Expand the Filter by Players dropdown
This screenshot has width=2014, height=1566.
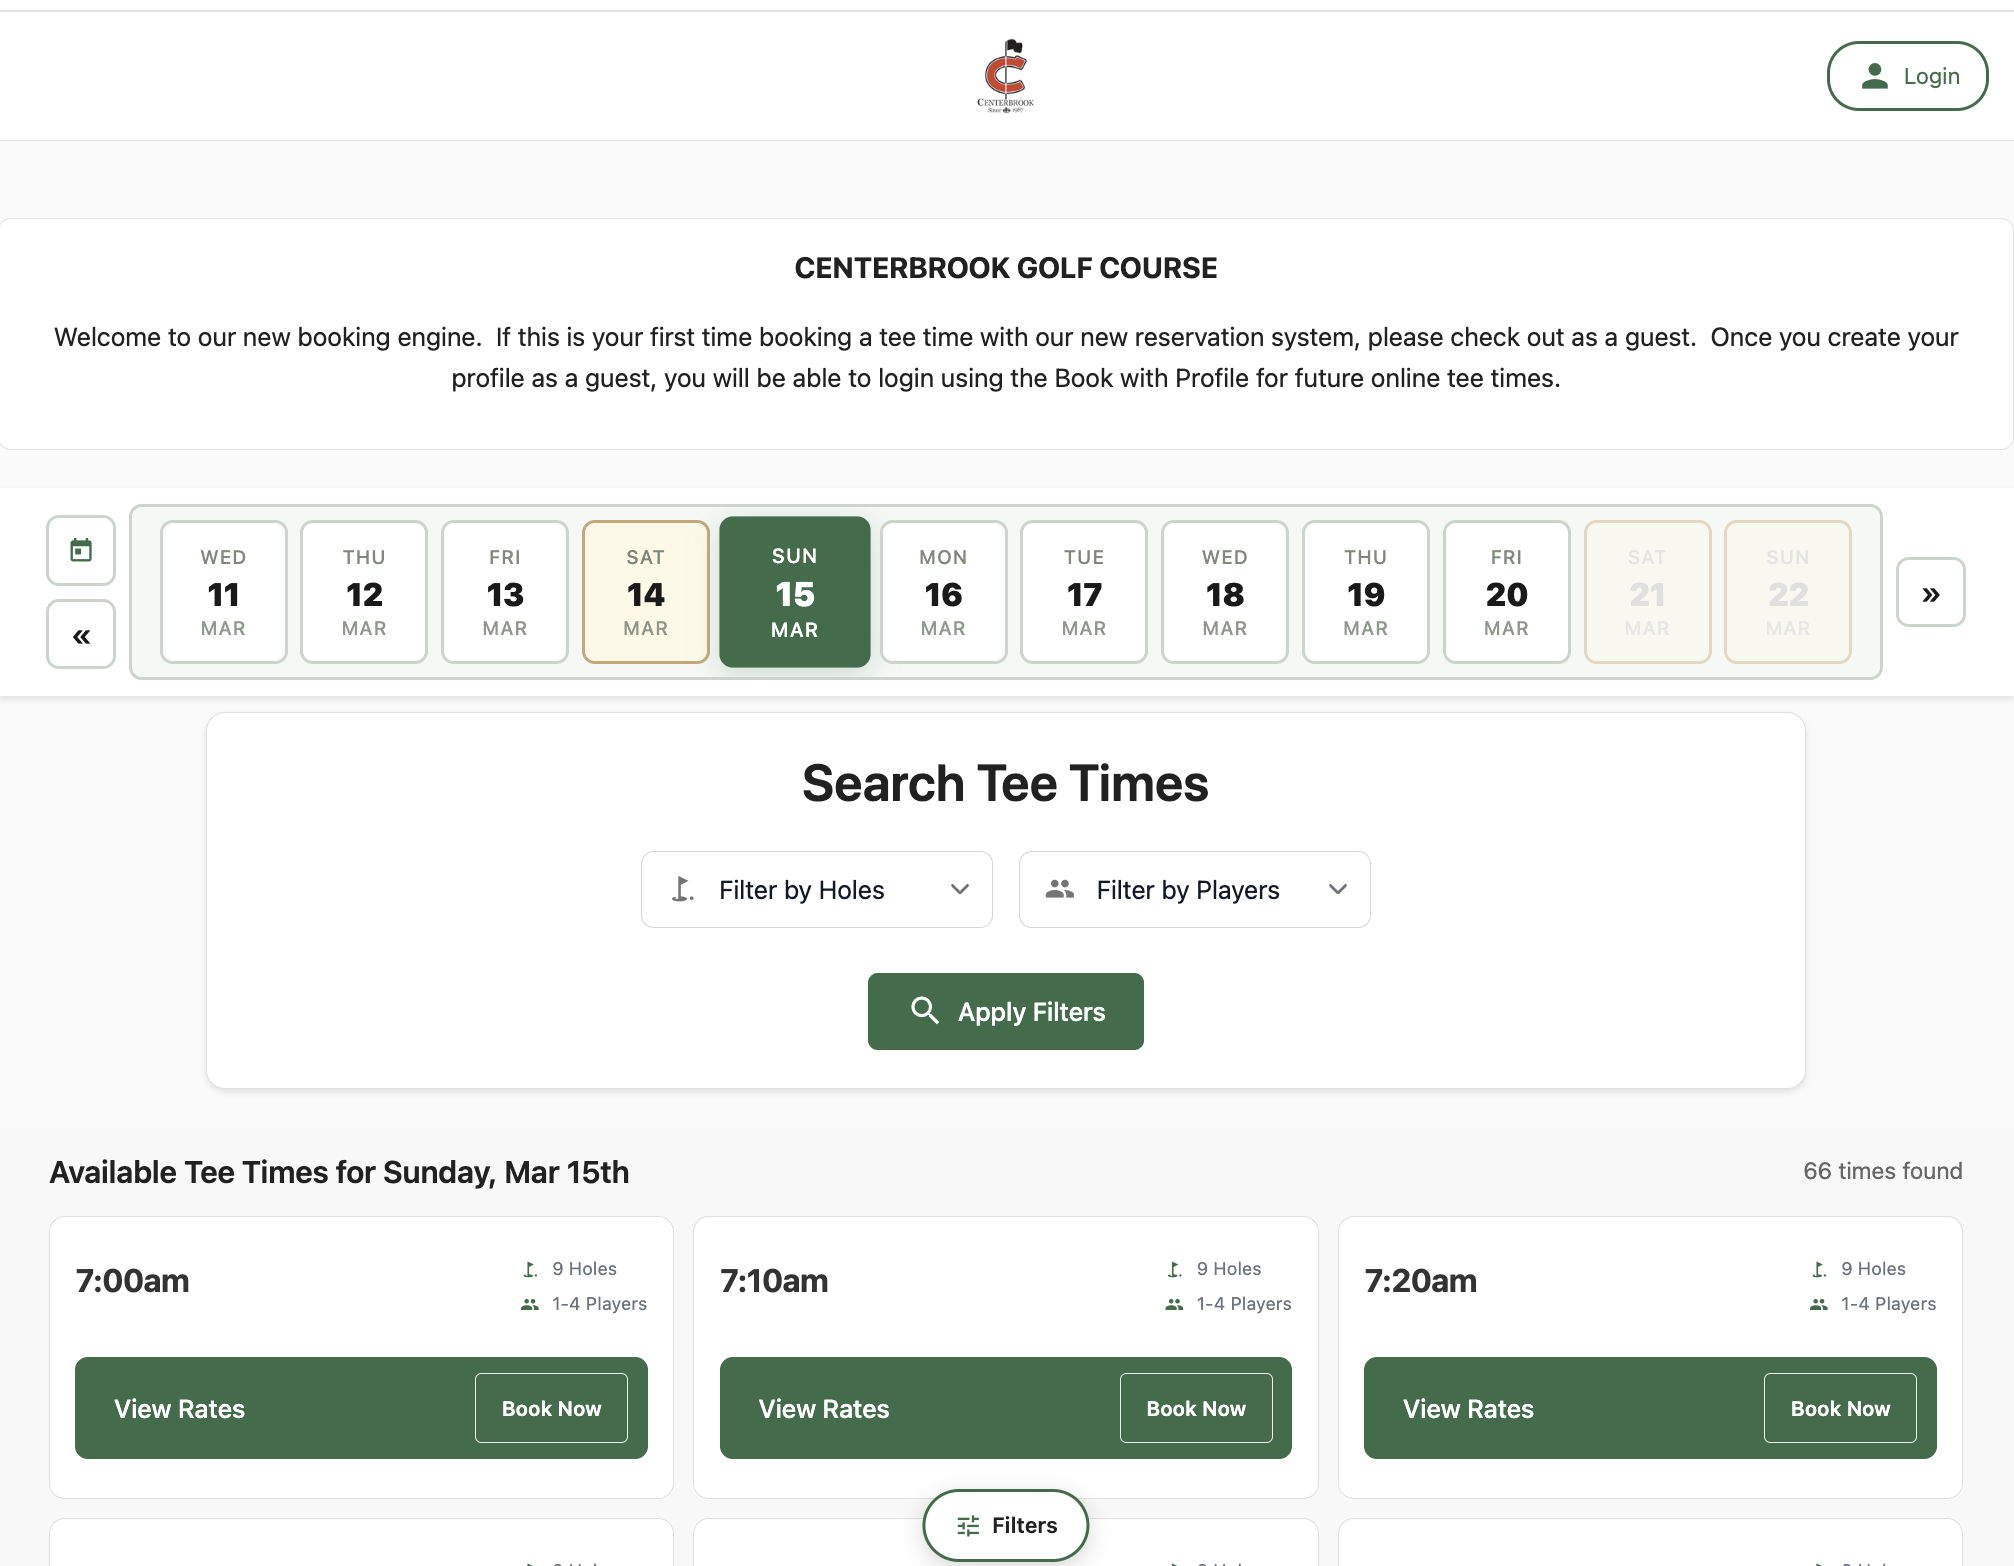tap(1337, 889)
